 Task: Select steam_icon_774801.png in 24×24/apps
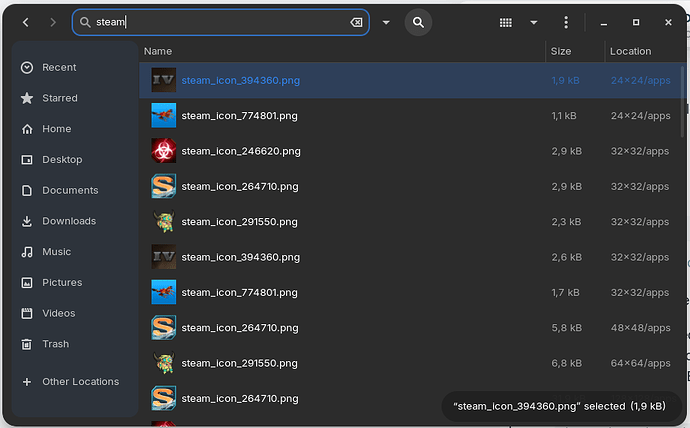[x=239, y=116]
